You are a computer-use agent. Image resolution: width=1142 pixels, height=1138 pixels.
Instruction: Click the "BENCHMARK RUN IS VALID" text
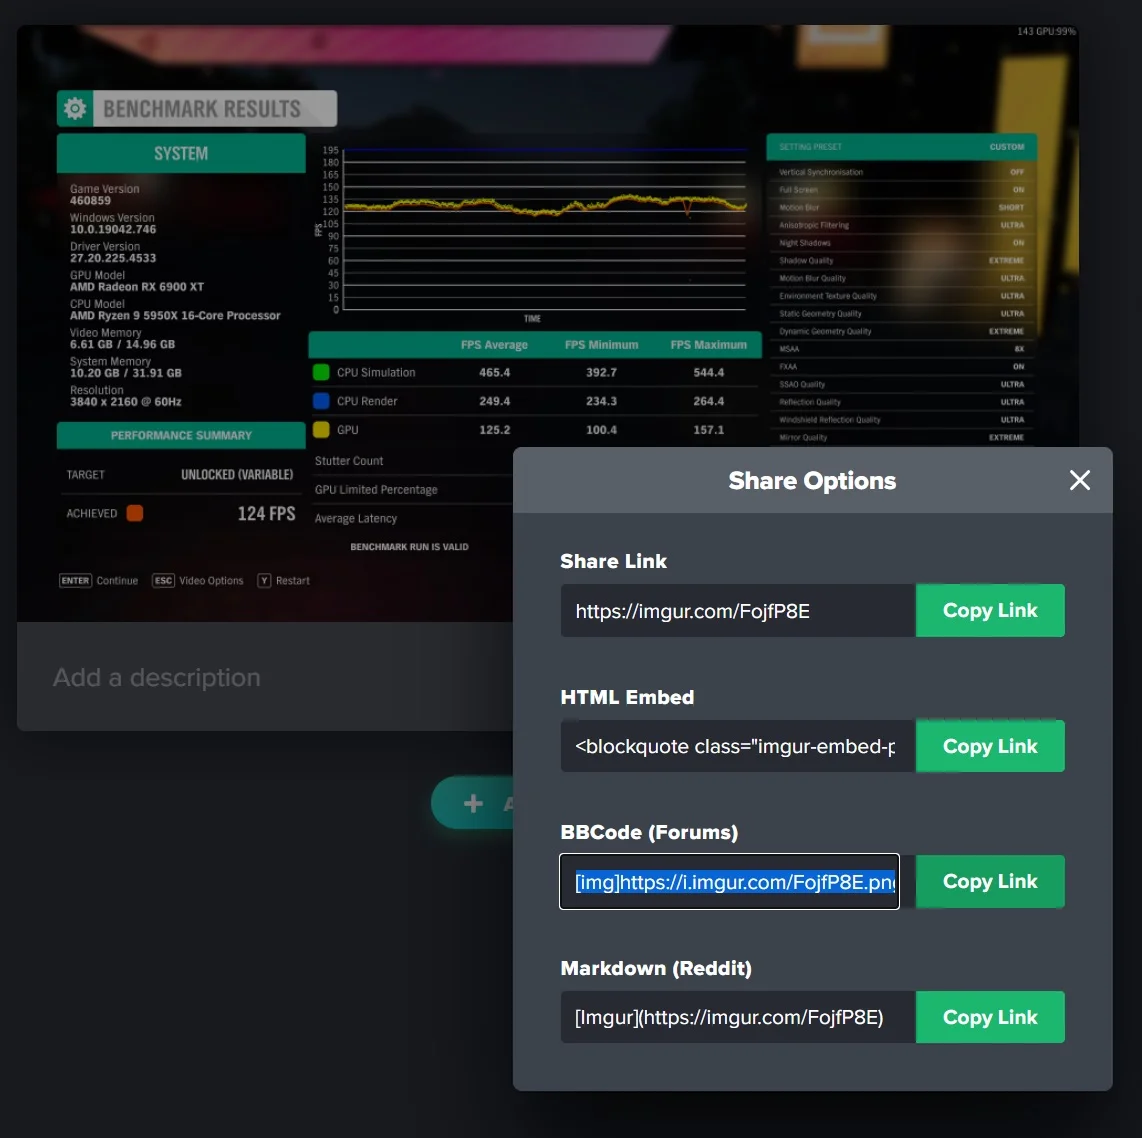coord(409,547)
